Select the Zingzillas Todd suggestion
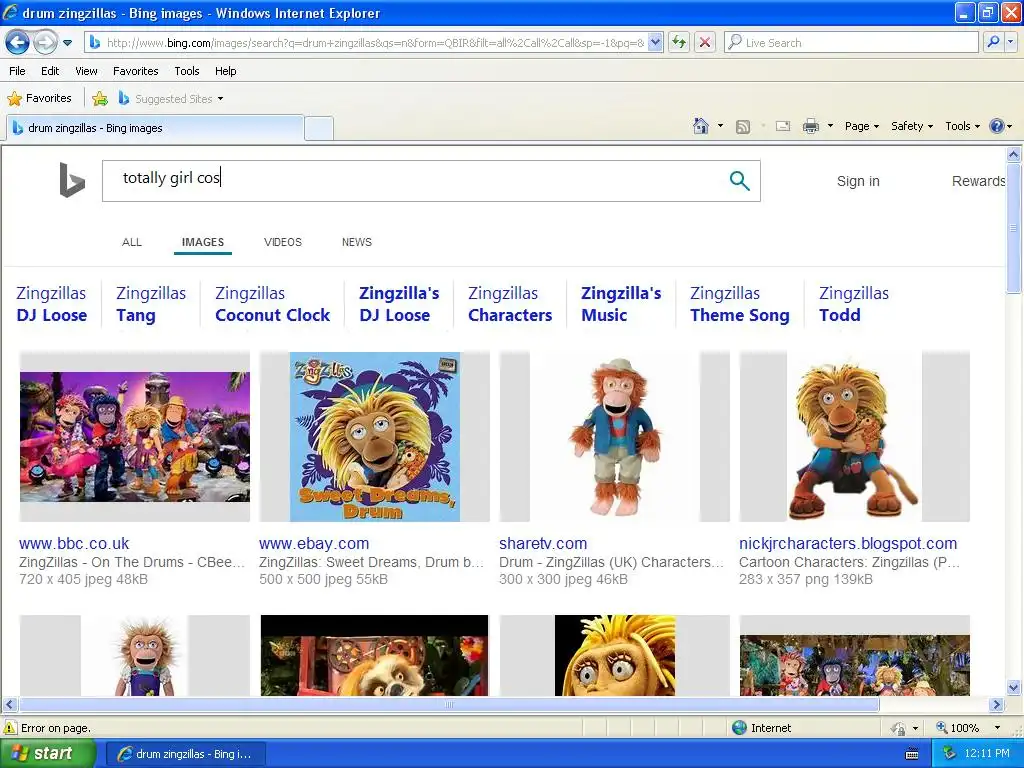Image resolution: width=1024 pixels, height=768 pixels. point(854,304)
